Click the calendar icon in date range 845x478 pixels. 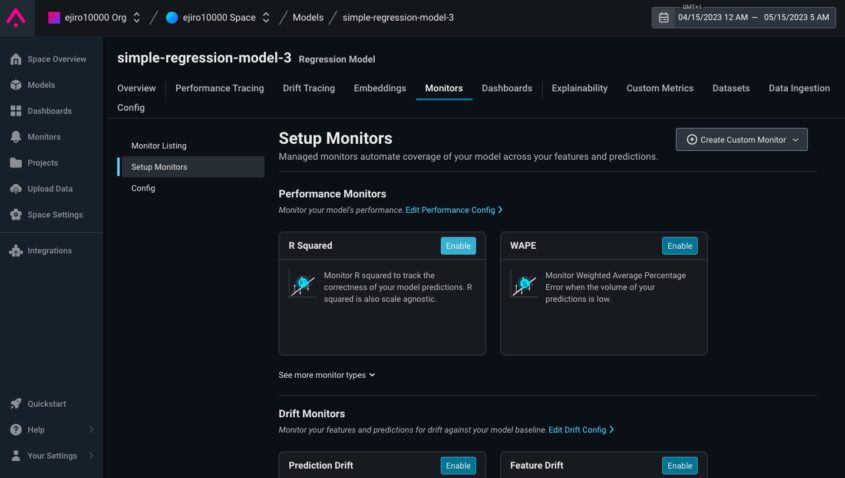(x=664, y=17)
